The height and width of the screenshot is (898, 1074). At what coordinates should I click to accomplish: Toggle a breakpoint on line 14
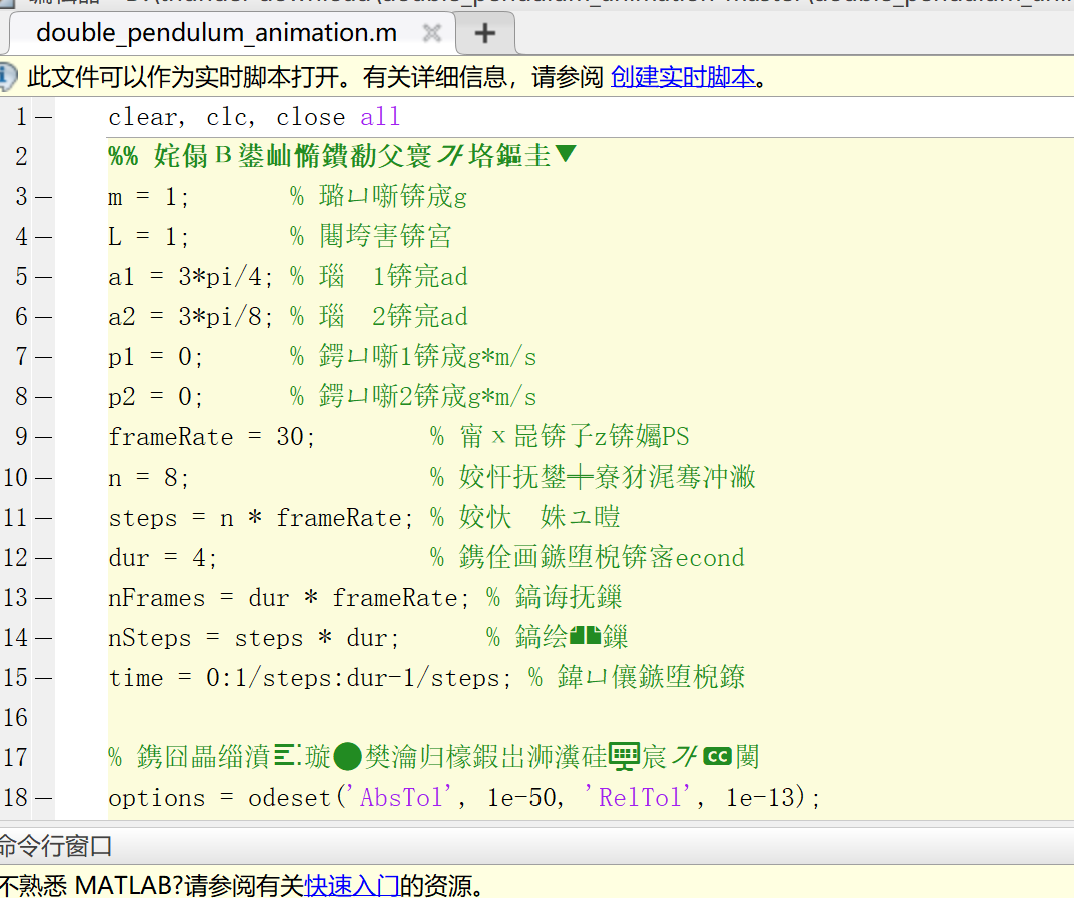(44, 637)
